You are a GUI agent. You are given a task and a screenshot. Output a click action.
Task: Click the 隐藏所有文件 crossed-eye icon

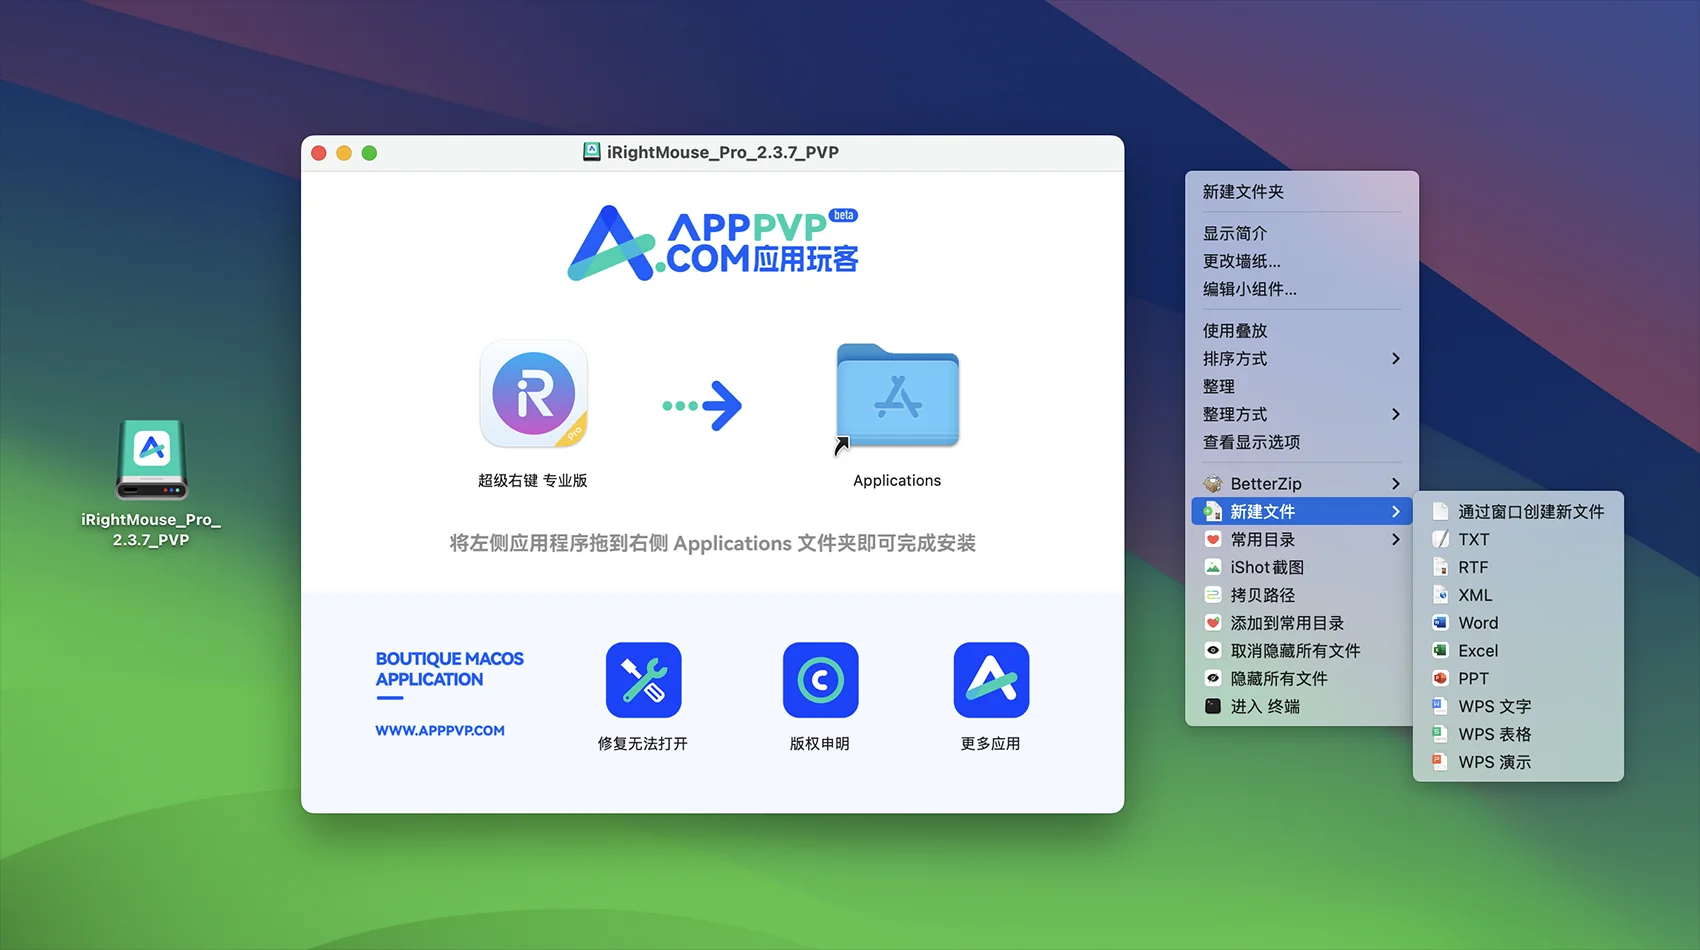click(1213, 679)
